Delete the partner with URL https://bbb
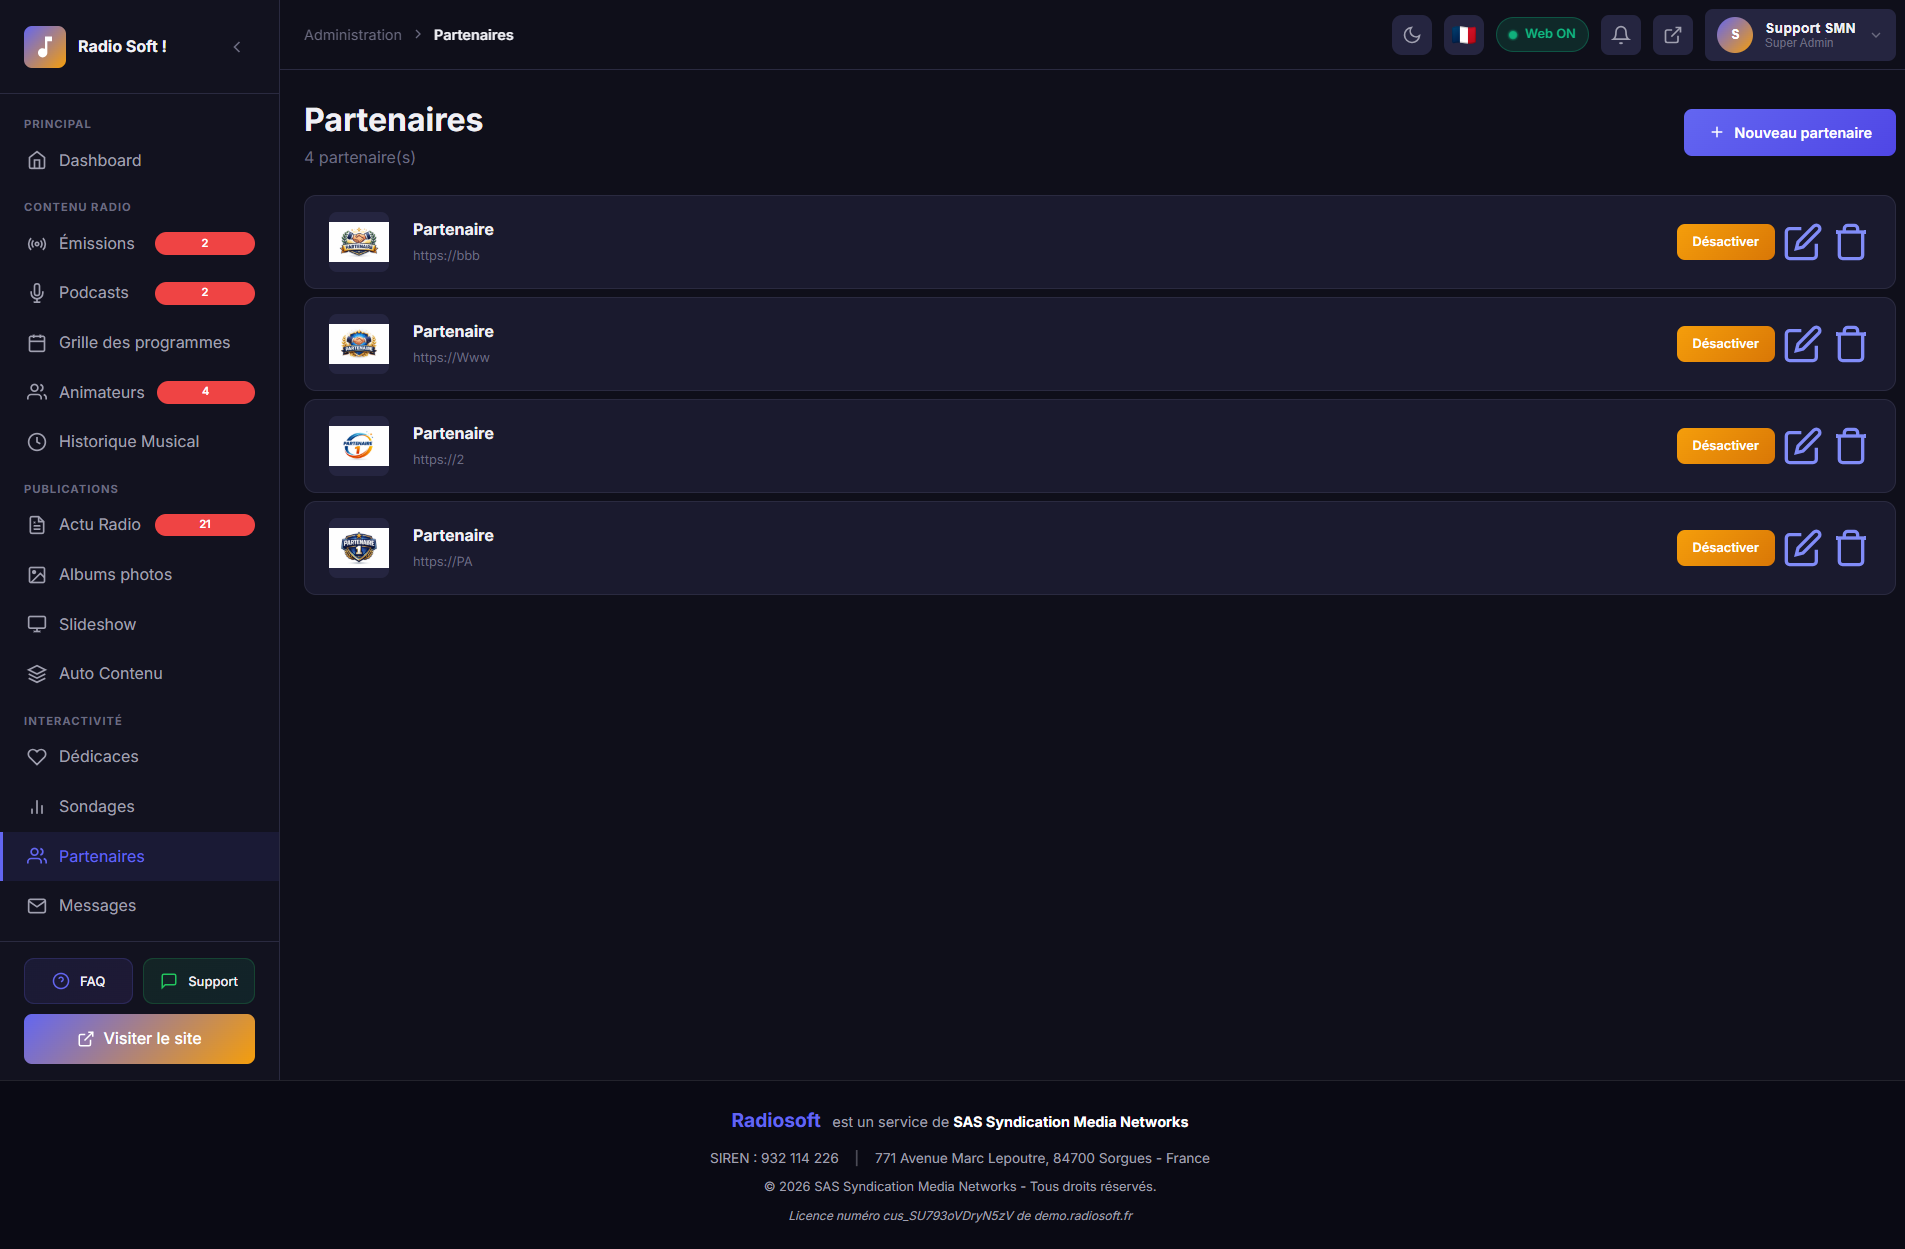1905x1249 pixels. pyautogui.click(x=1850, y=242)
